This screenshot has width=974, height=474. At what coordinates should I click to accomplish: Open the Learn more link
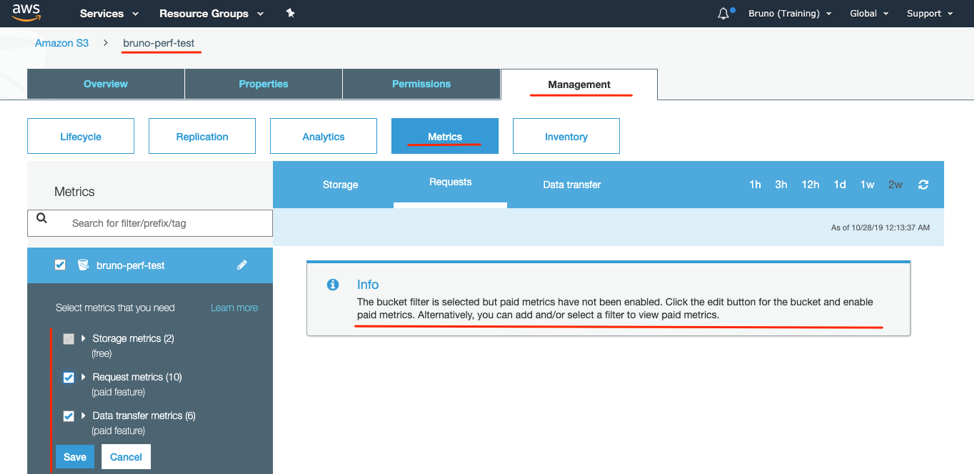click(x=234, y=308)
